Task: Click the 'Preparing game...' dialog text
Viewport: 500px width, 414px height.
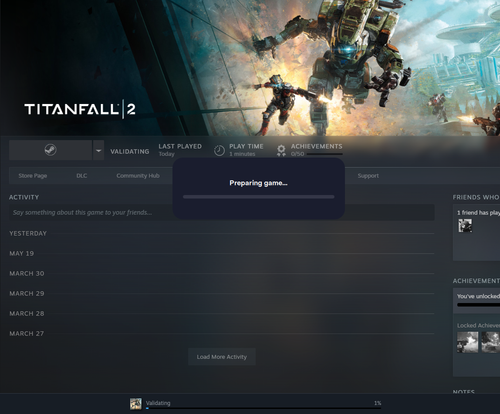Action: click(258, 183)
